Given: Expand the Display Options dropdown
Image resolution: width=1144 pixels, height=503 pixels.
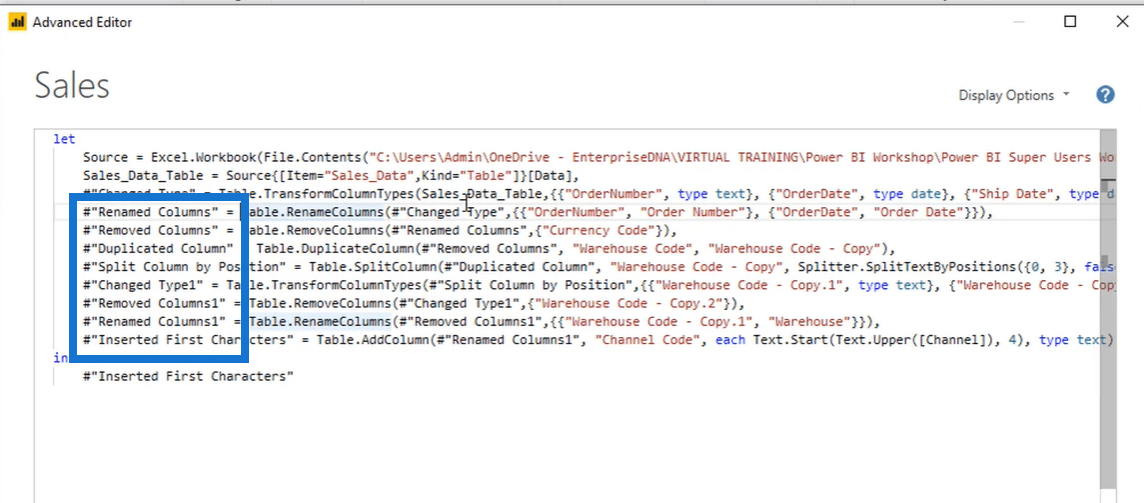Looking at the screenshot, I should 1013,95.
